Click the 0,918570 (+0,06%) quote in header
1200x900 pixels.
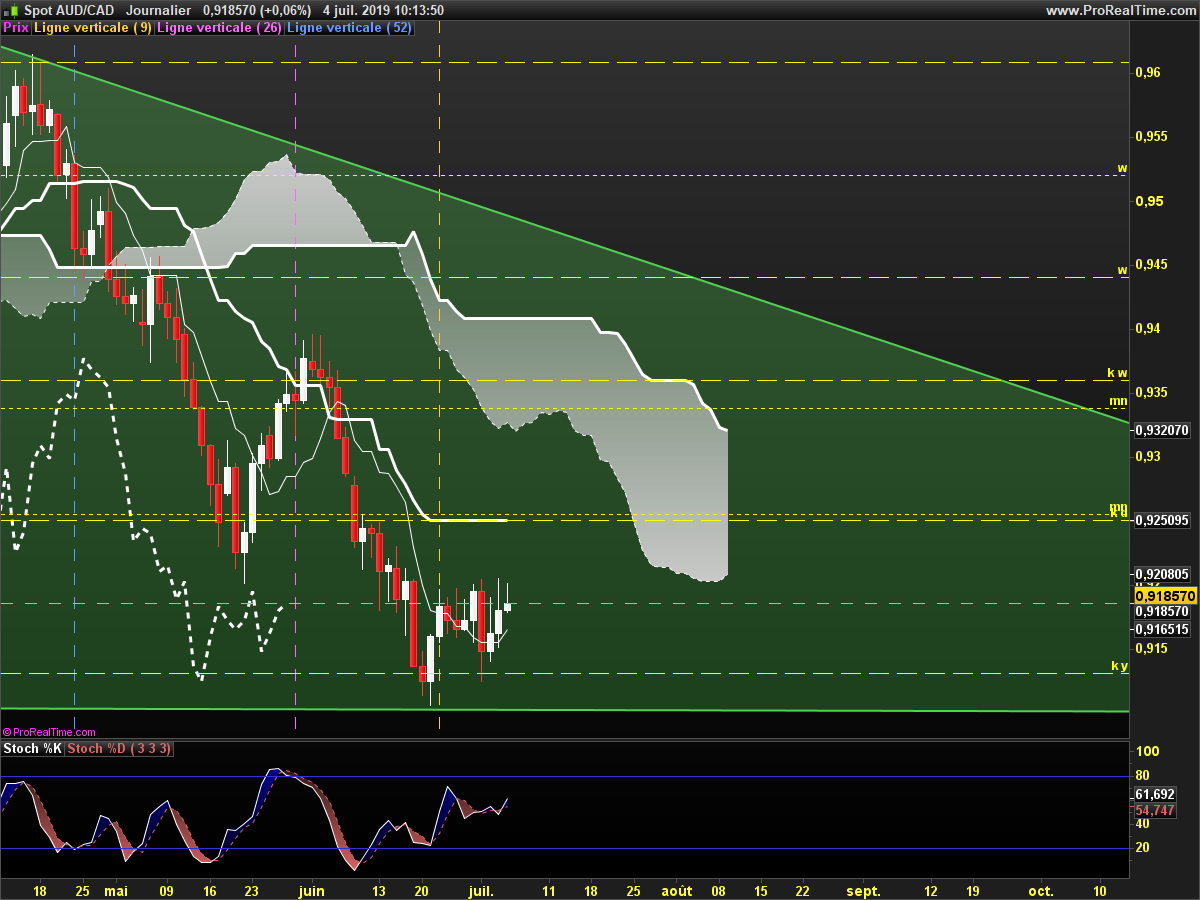[256, 10]
